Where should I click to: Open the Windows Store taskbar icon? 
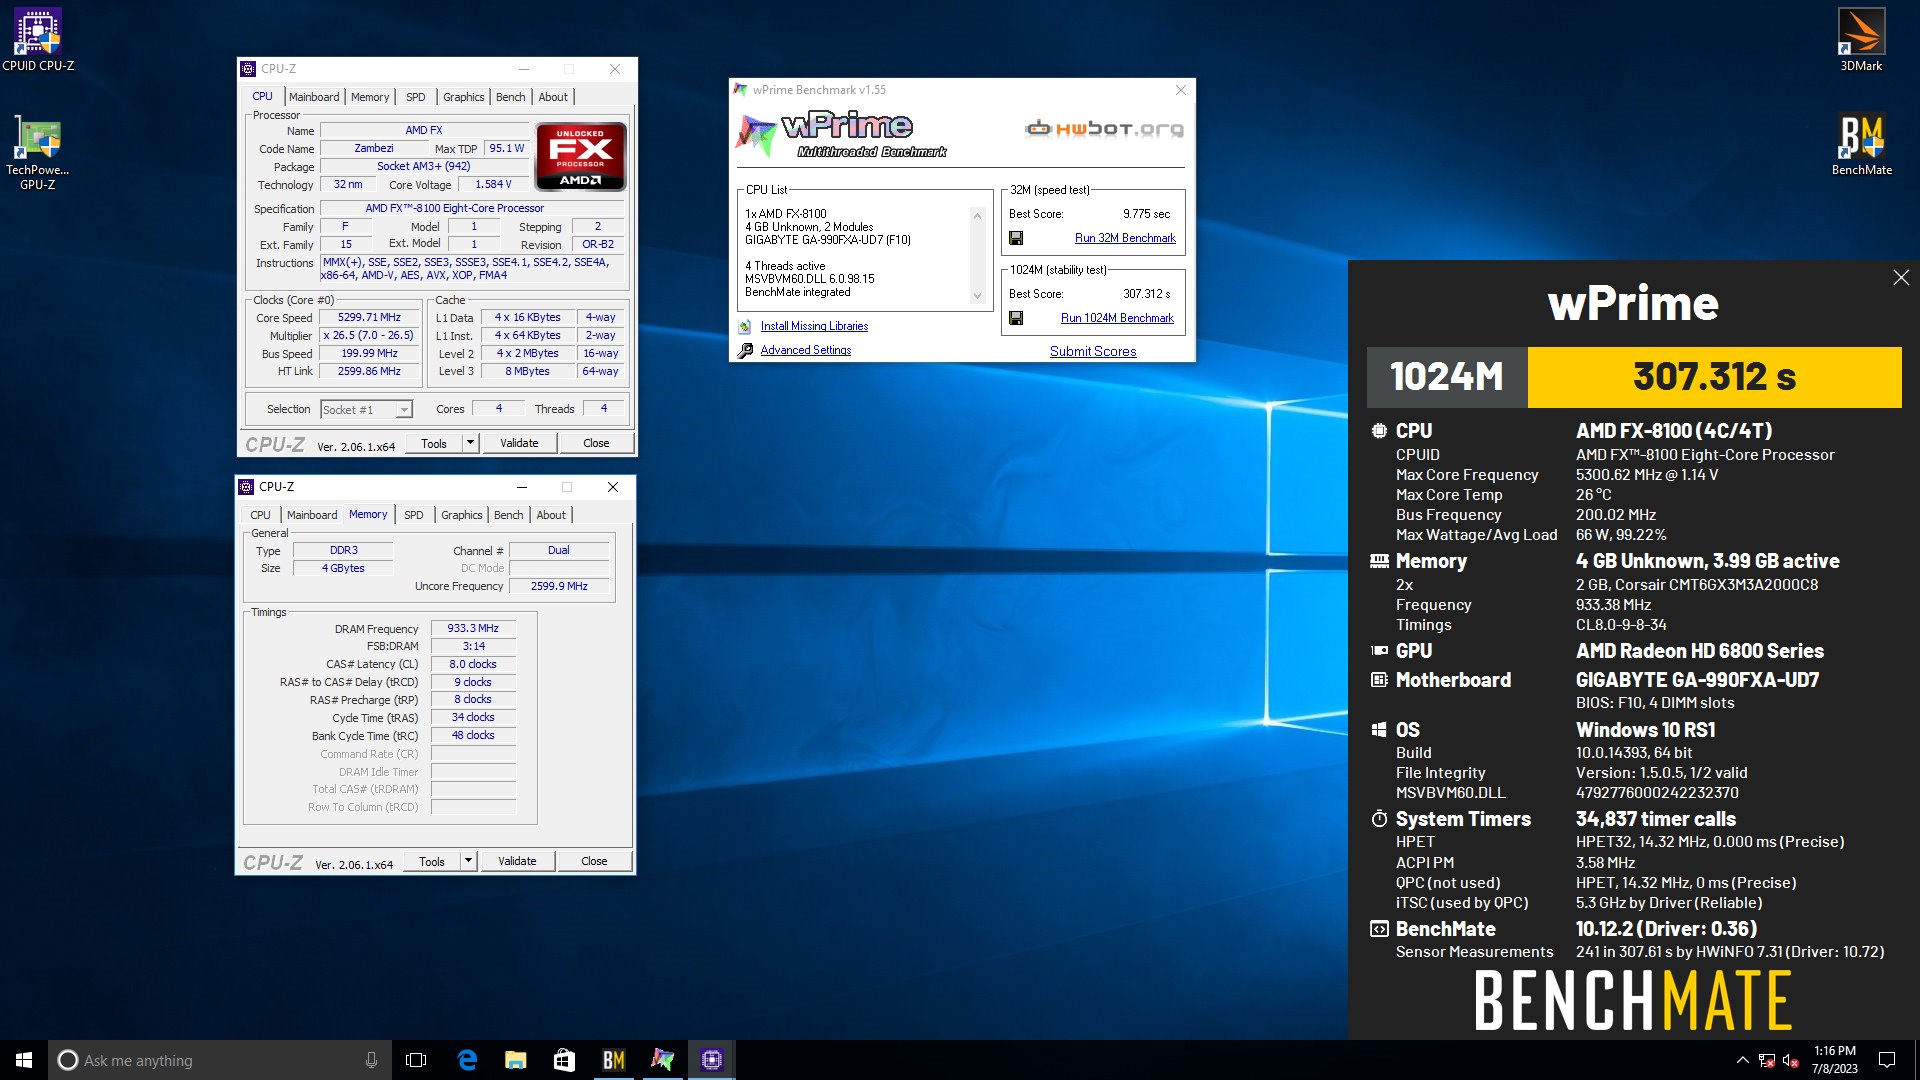tap(565, 1060)
